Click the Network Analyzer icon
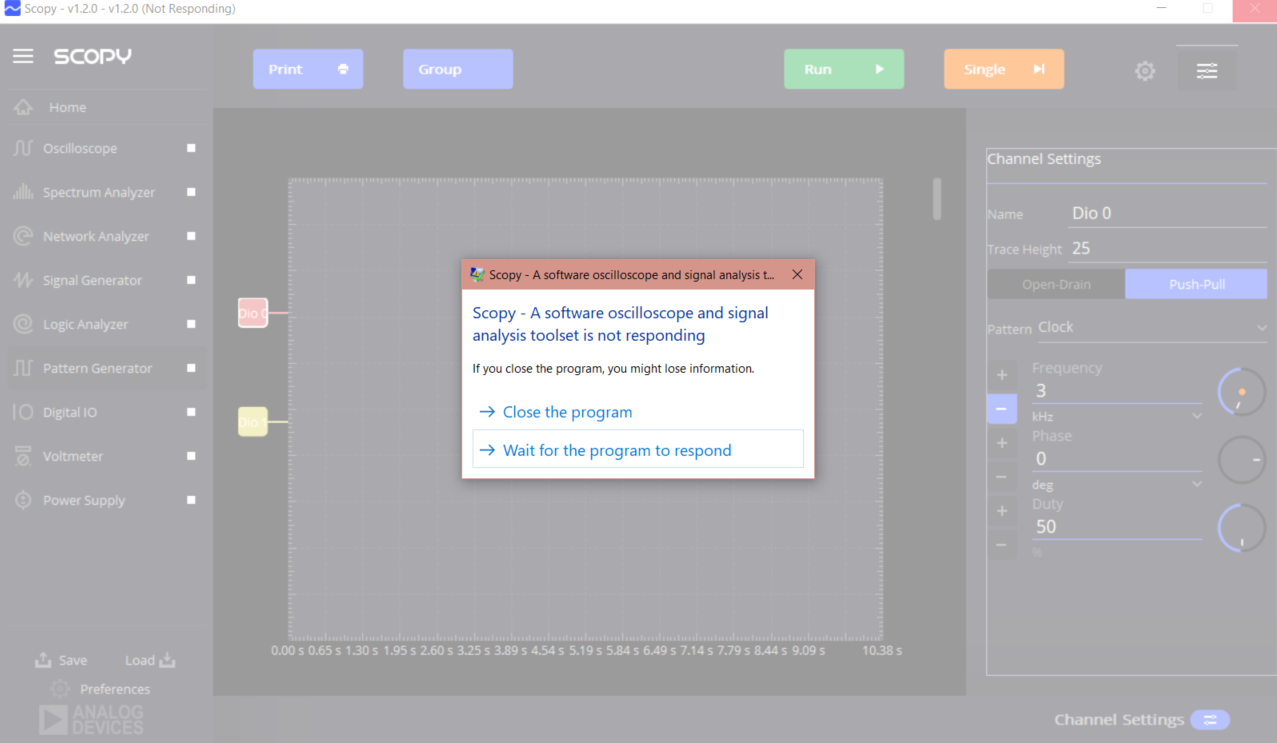This screenshot has width=1277, height=743. click(x=23, y=236)
